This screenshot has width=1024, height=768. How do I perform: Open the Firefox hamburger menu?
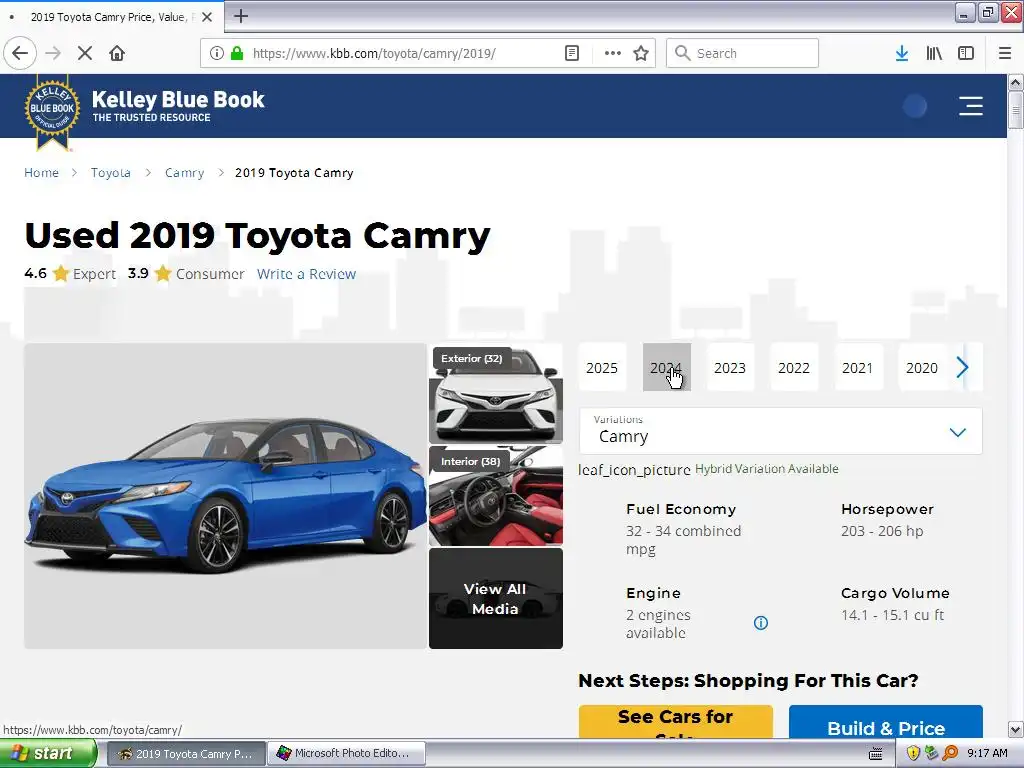[1005, 53]
